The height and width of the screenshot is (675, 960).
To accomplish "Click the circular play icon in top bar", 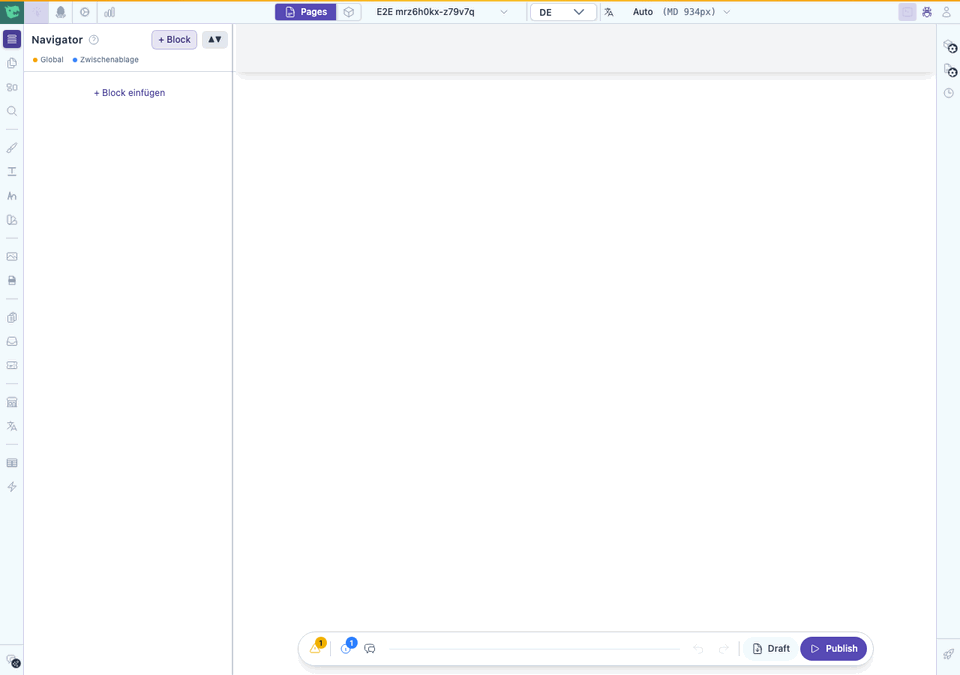I will (x=85, y=12).
